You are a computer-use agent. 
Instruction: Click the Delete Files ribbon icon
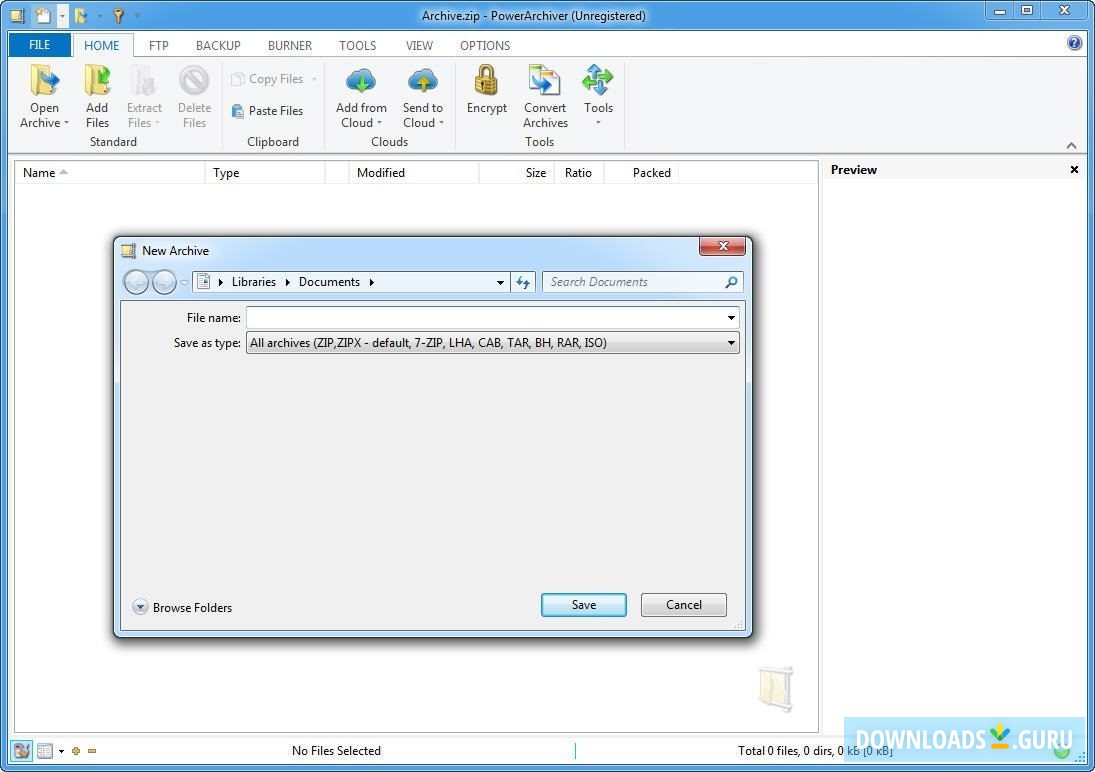pos(194,81)
